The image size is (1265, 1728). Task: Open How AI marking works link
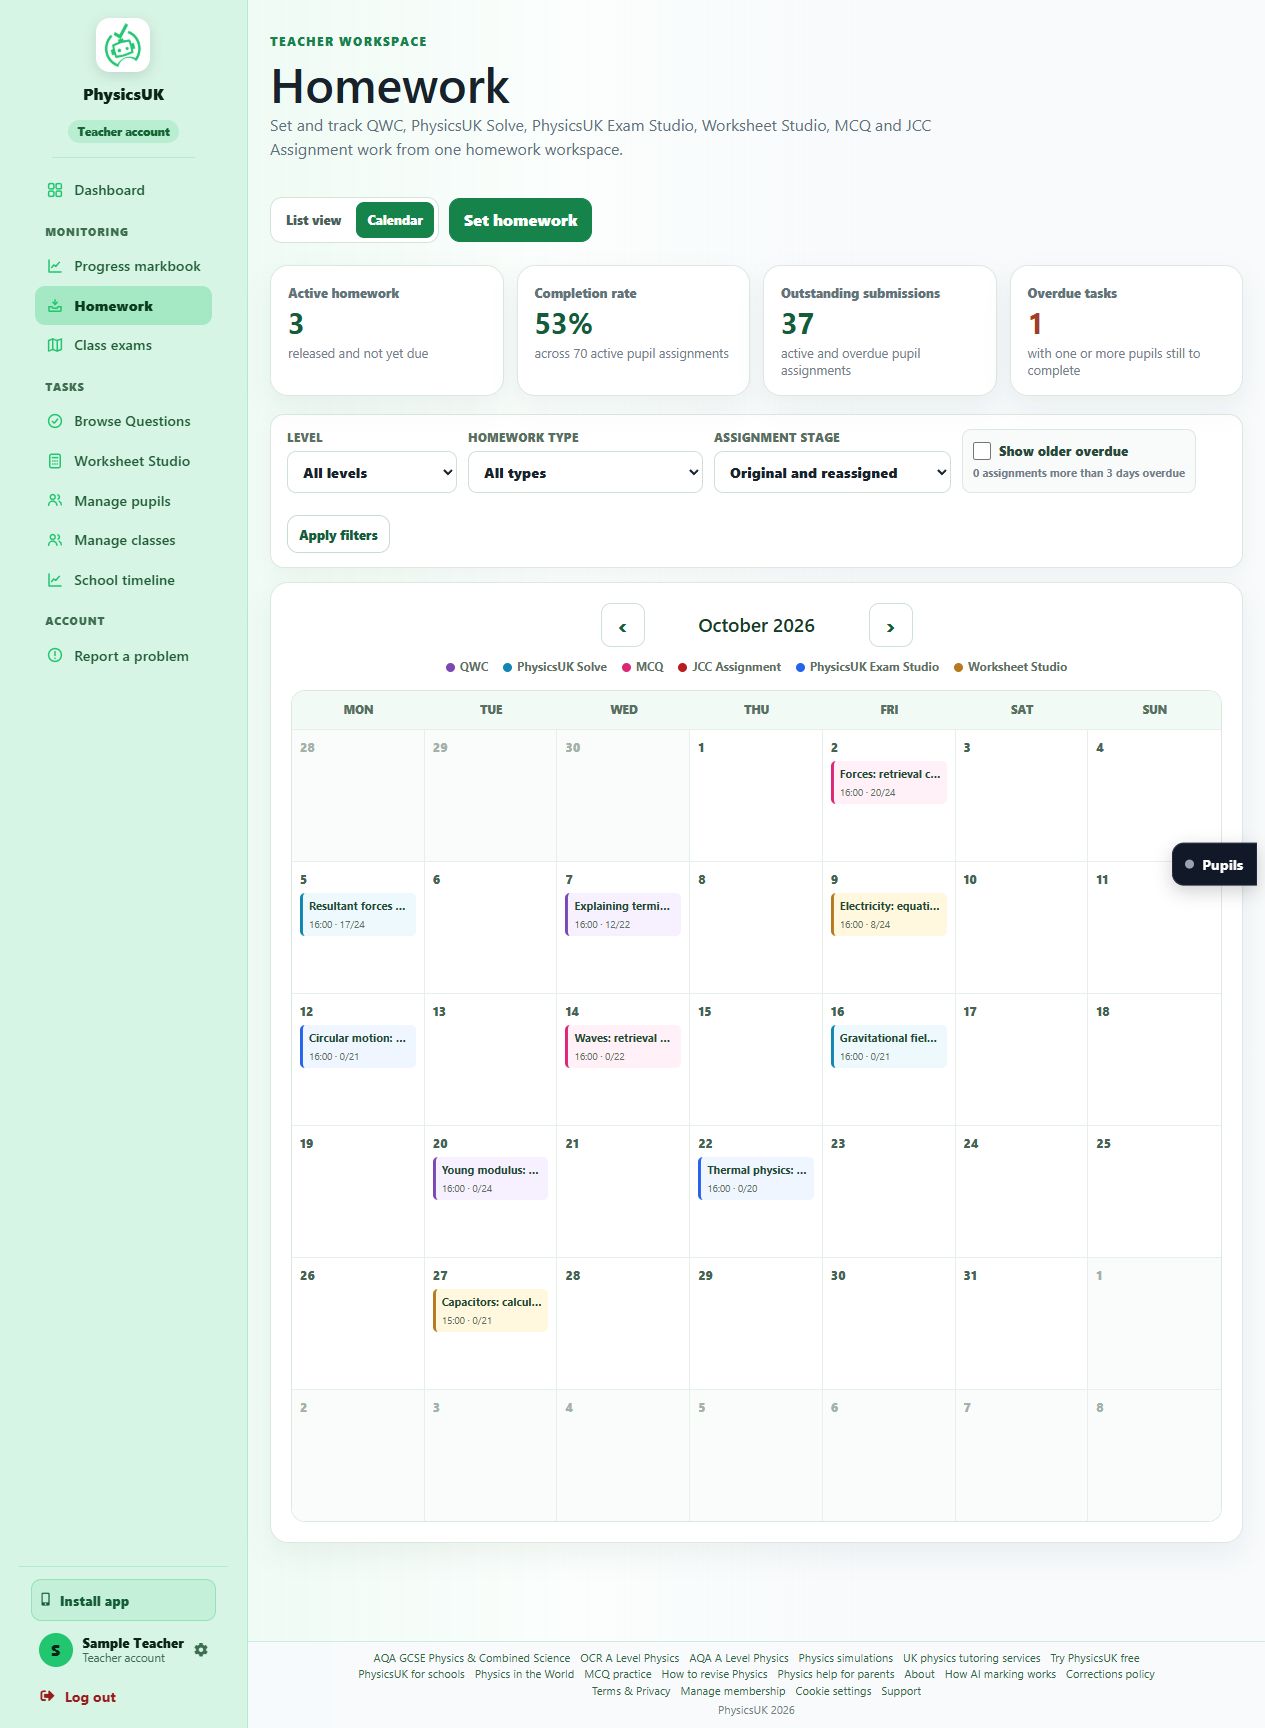(x=1000, y=1674)
